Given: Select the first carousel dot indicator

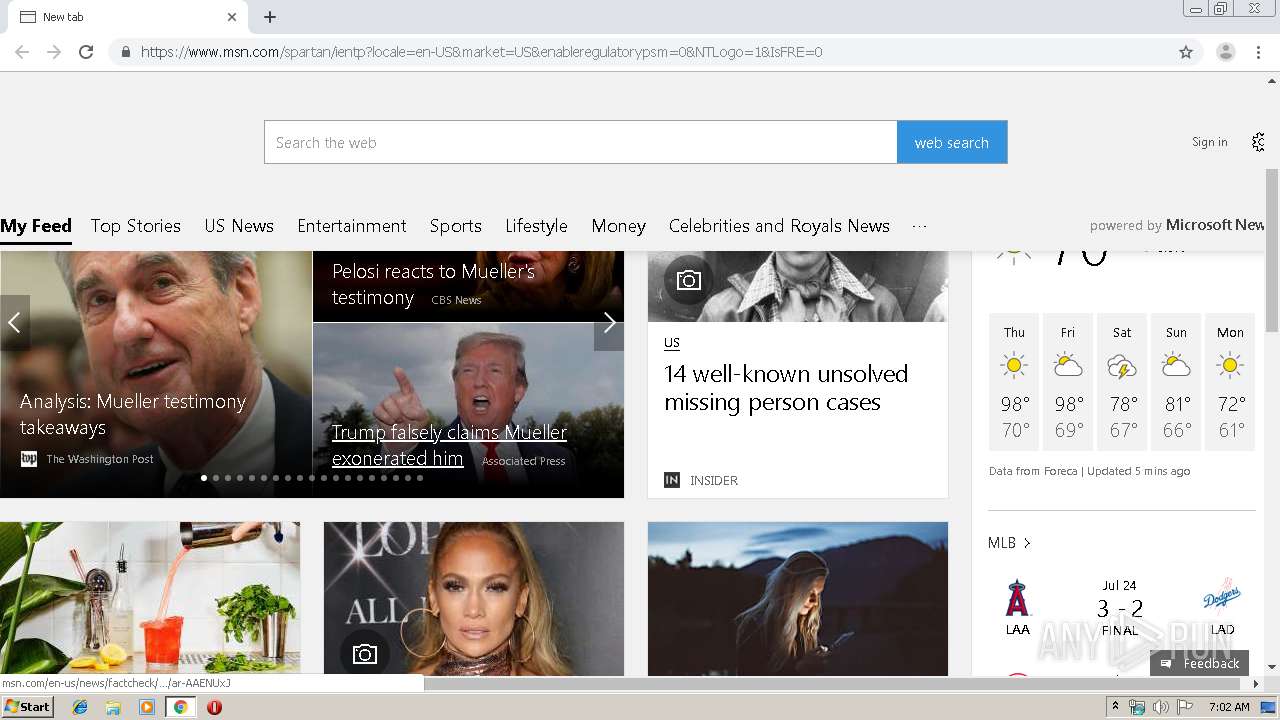Looking at the screenshot, I should click(x=204, y=478).
